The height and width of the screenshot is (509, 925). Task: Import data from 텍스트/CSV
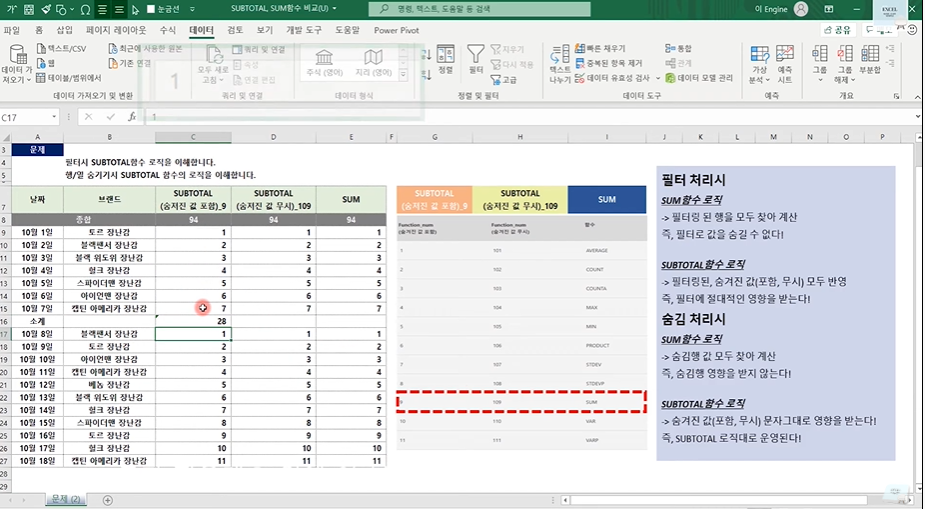pos(62,48)
